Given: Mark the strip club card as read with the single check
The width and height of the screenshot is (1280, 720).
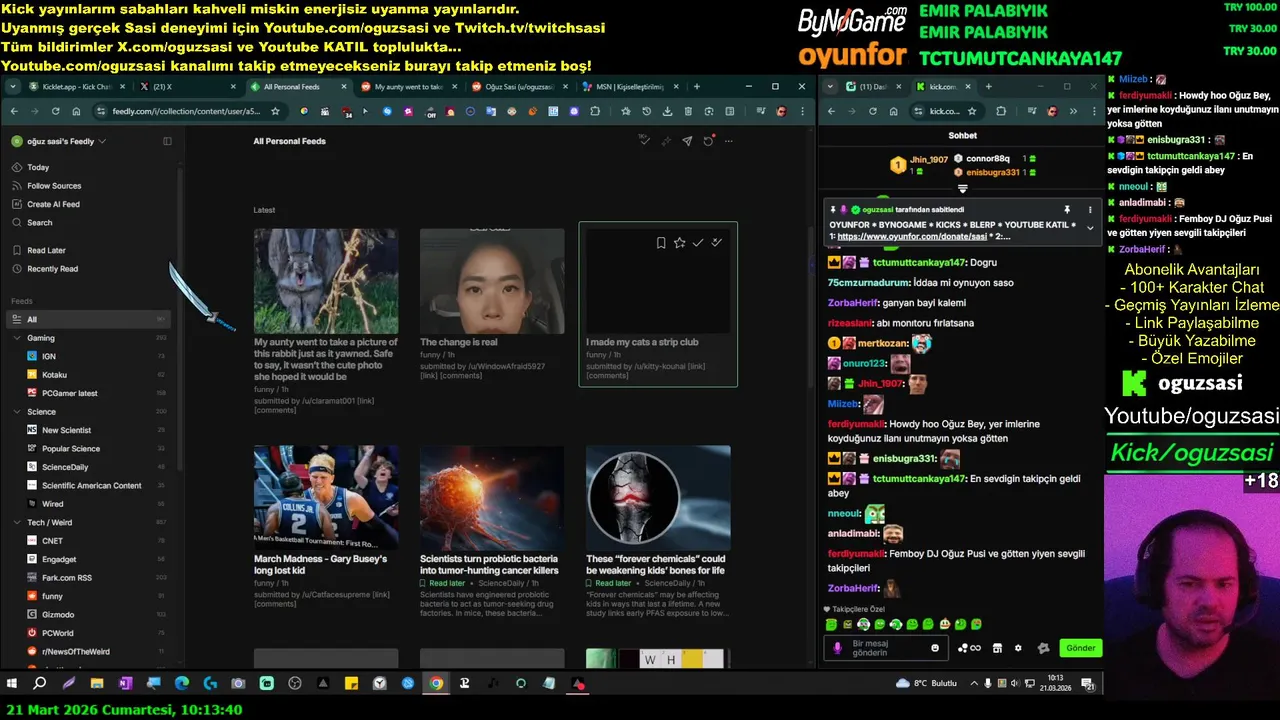Looking at the screenshot, I should point(698,242).
